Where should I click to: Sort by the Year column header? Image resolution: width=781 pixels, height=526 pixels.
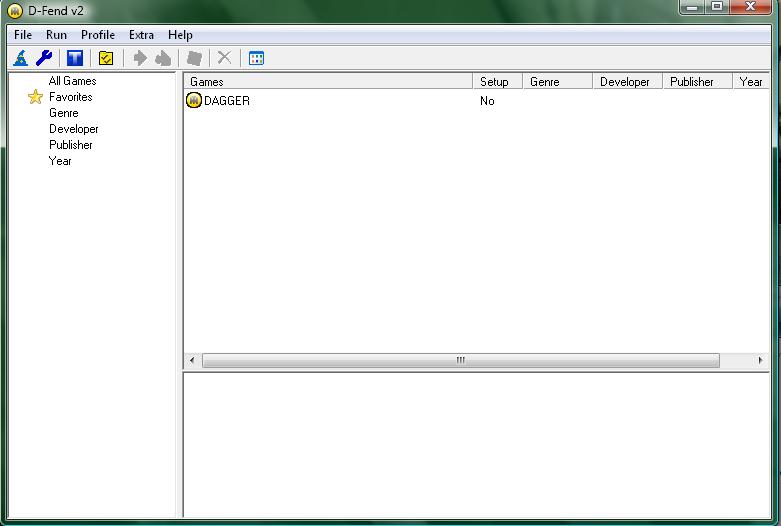751,82
